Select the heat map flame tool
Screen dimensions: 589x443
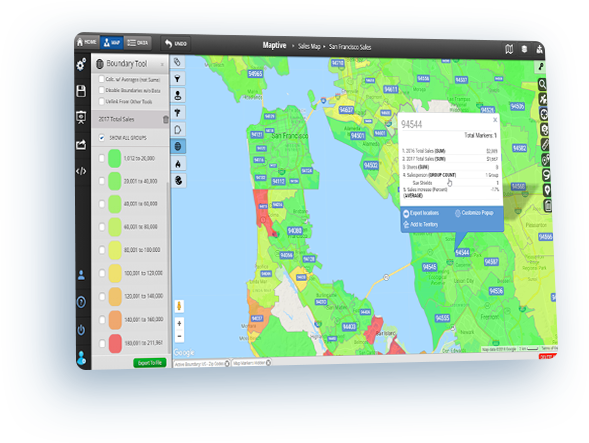click(x=178, y=164)
